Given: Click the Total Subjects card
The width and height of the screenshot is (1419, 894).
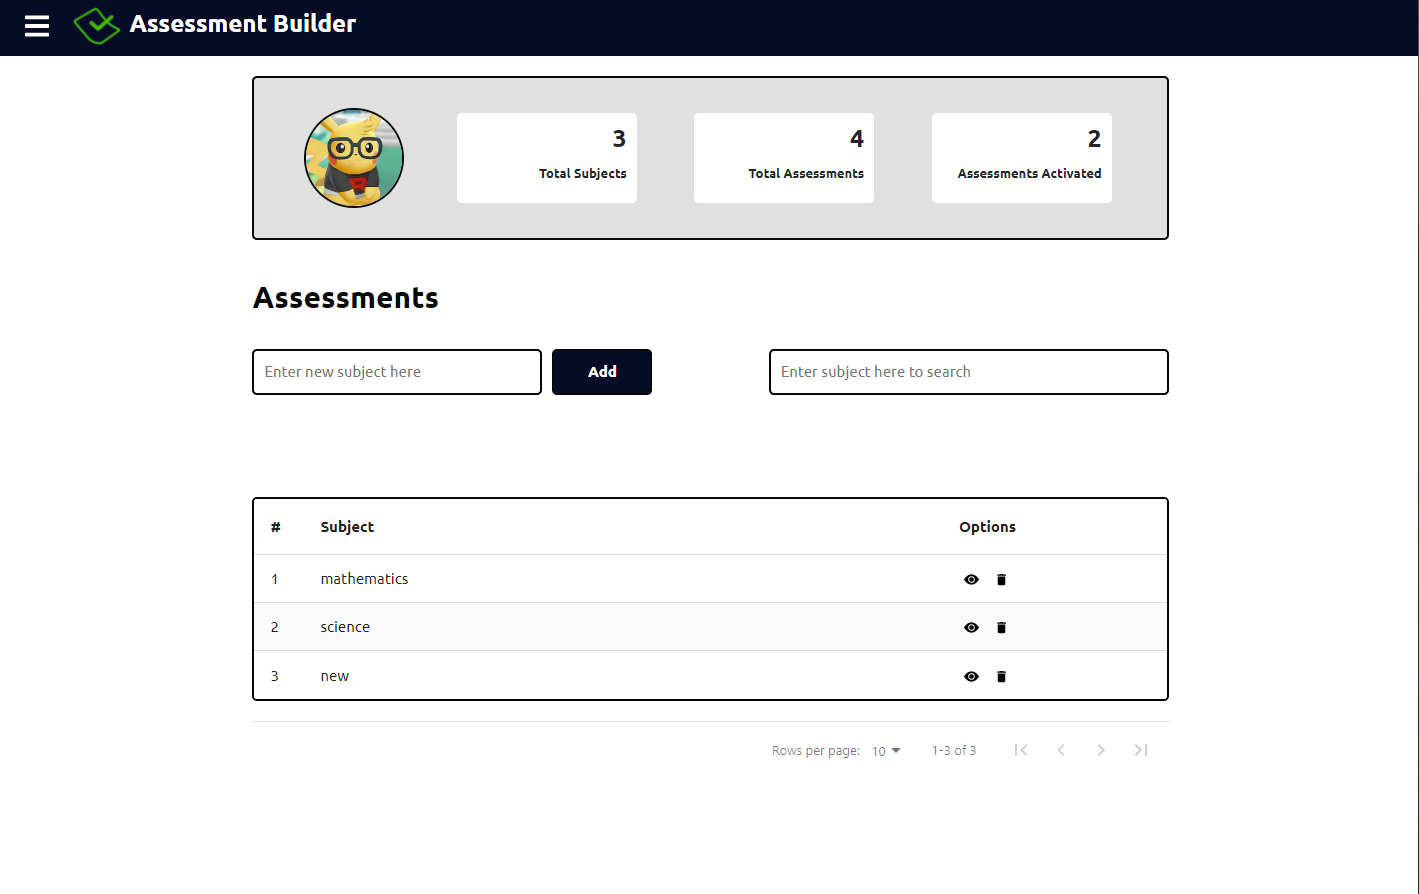Looking at the screenshot, I should pyautogui.click(x=547, y=158).
